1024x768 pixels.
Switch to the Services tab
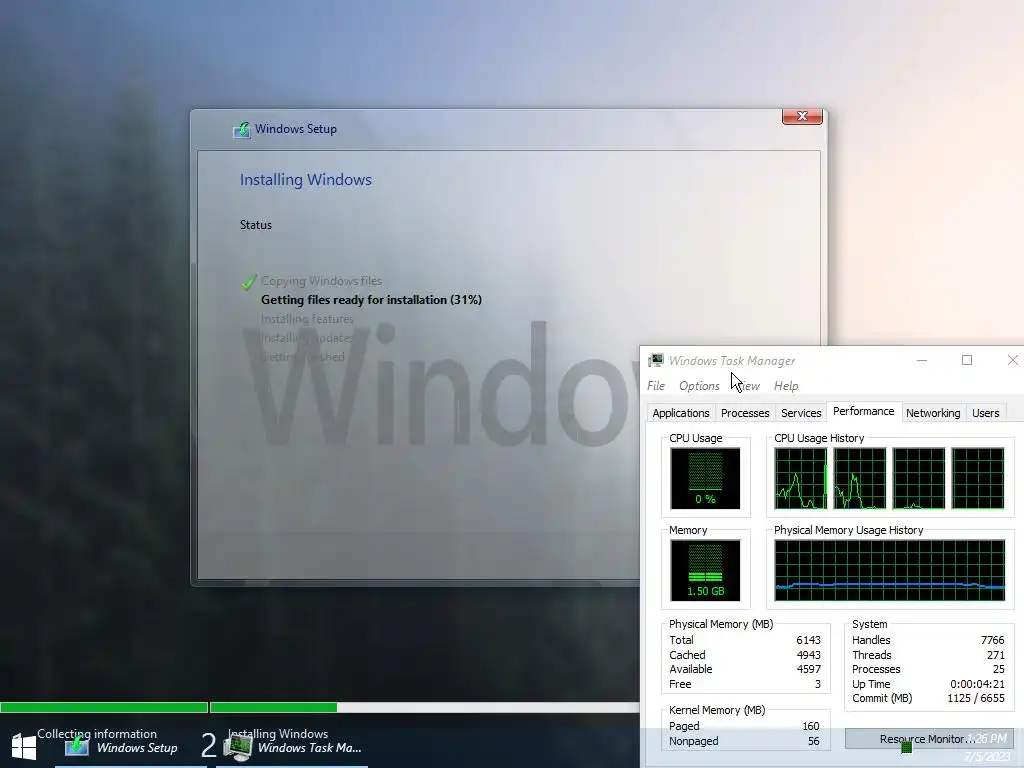(x=801, y=413)
